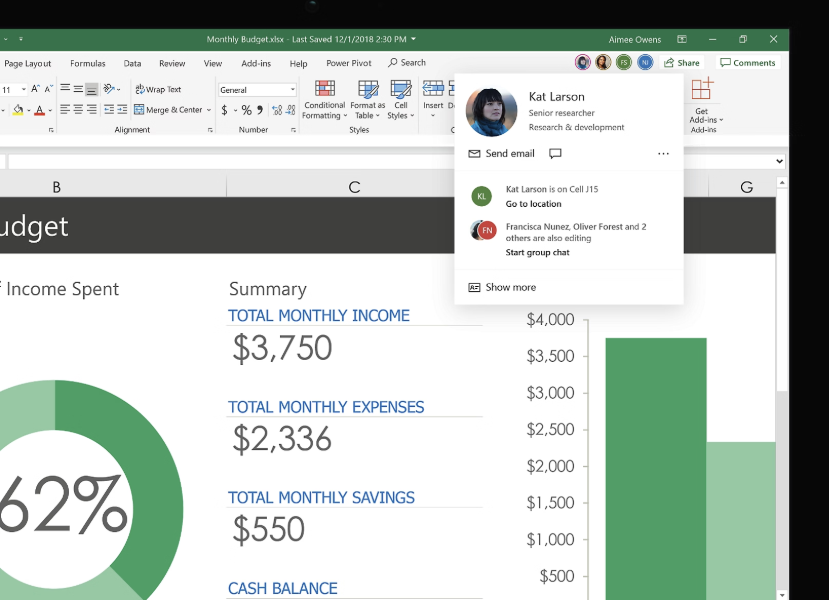This screenshot has height=600, width=829.
Task: Open the Get Add-ins button
Action: [x=704, y=101]
